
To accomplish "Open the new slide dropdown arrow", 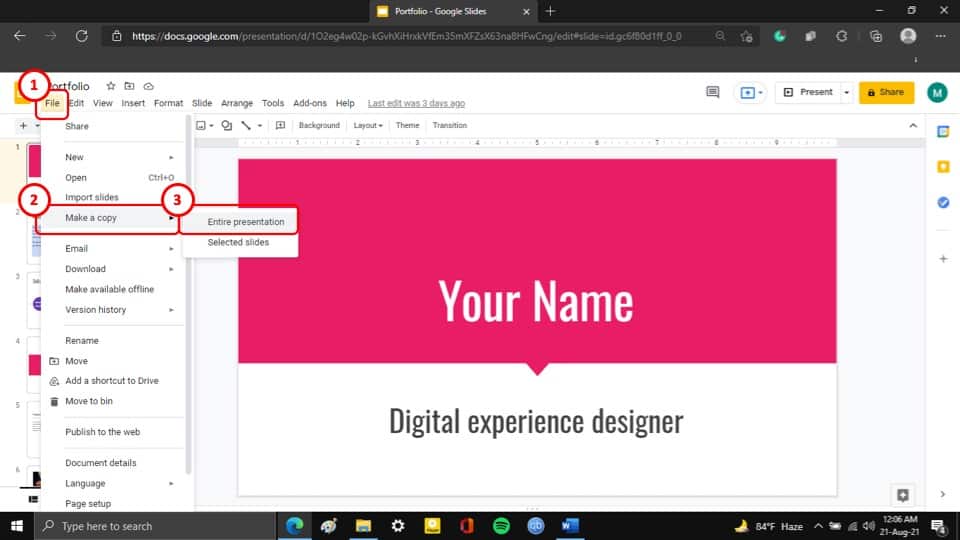I will point(37,126).
